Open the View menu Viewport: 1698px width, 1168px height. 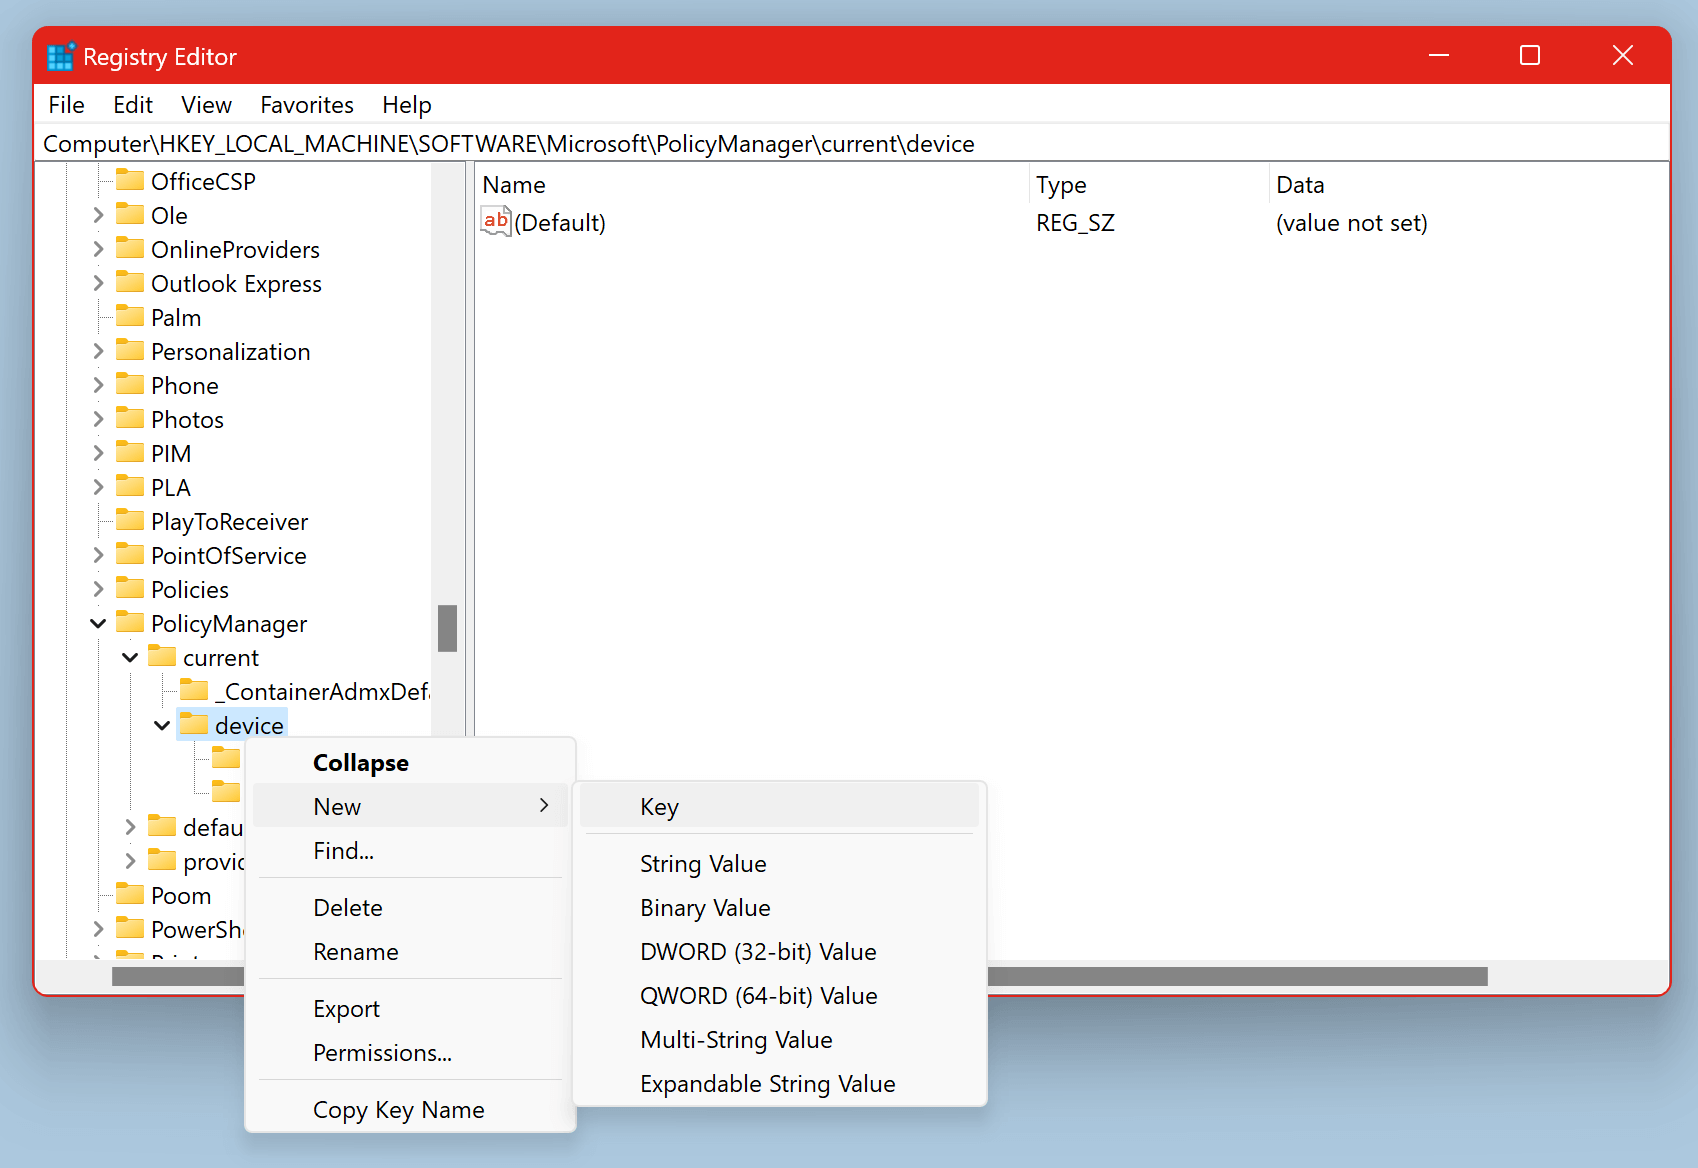coord(206,105)
